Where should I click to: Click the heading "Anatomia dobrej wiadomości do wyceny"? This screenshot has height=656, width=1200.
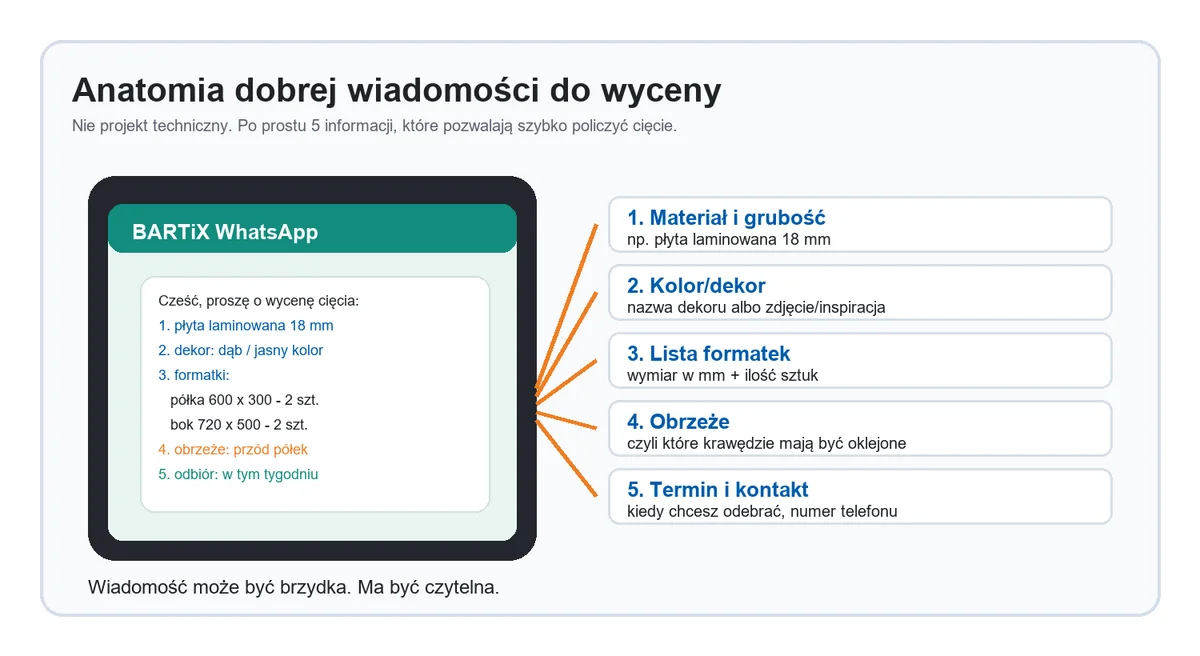[x=396, y=91]
